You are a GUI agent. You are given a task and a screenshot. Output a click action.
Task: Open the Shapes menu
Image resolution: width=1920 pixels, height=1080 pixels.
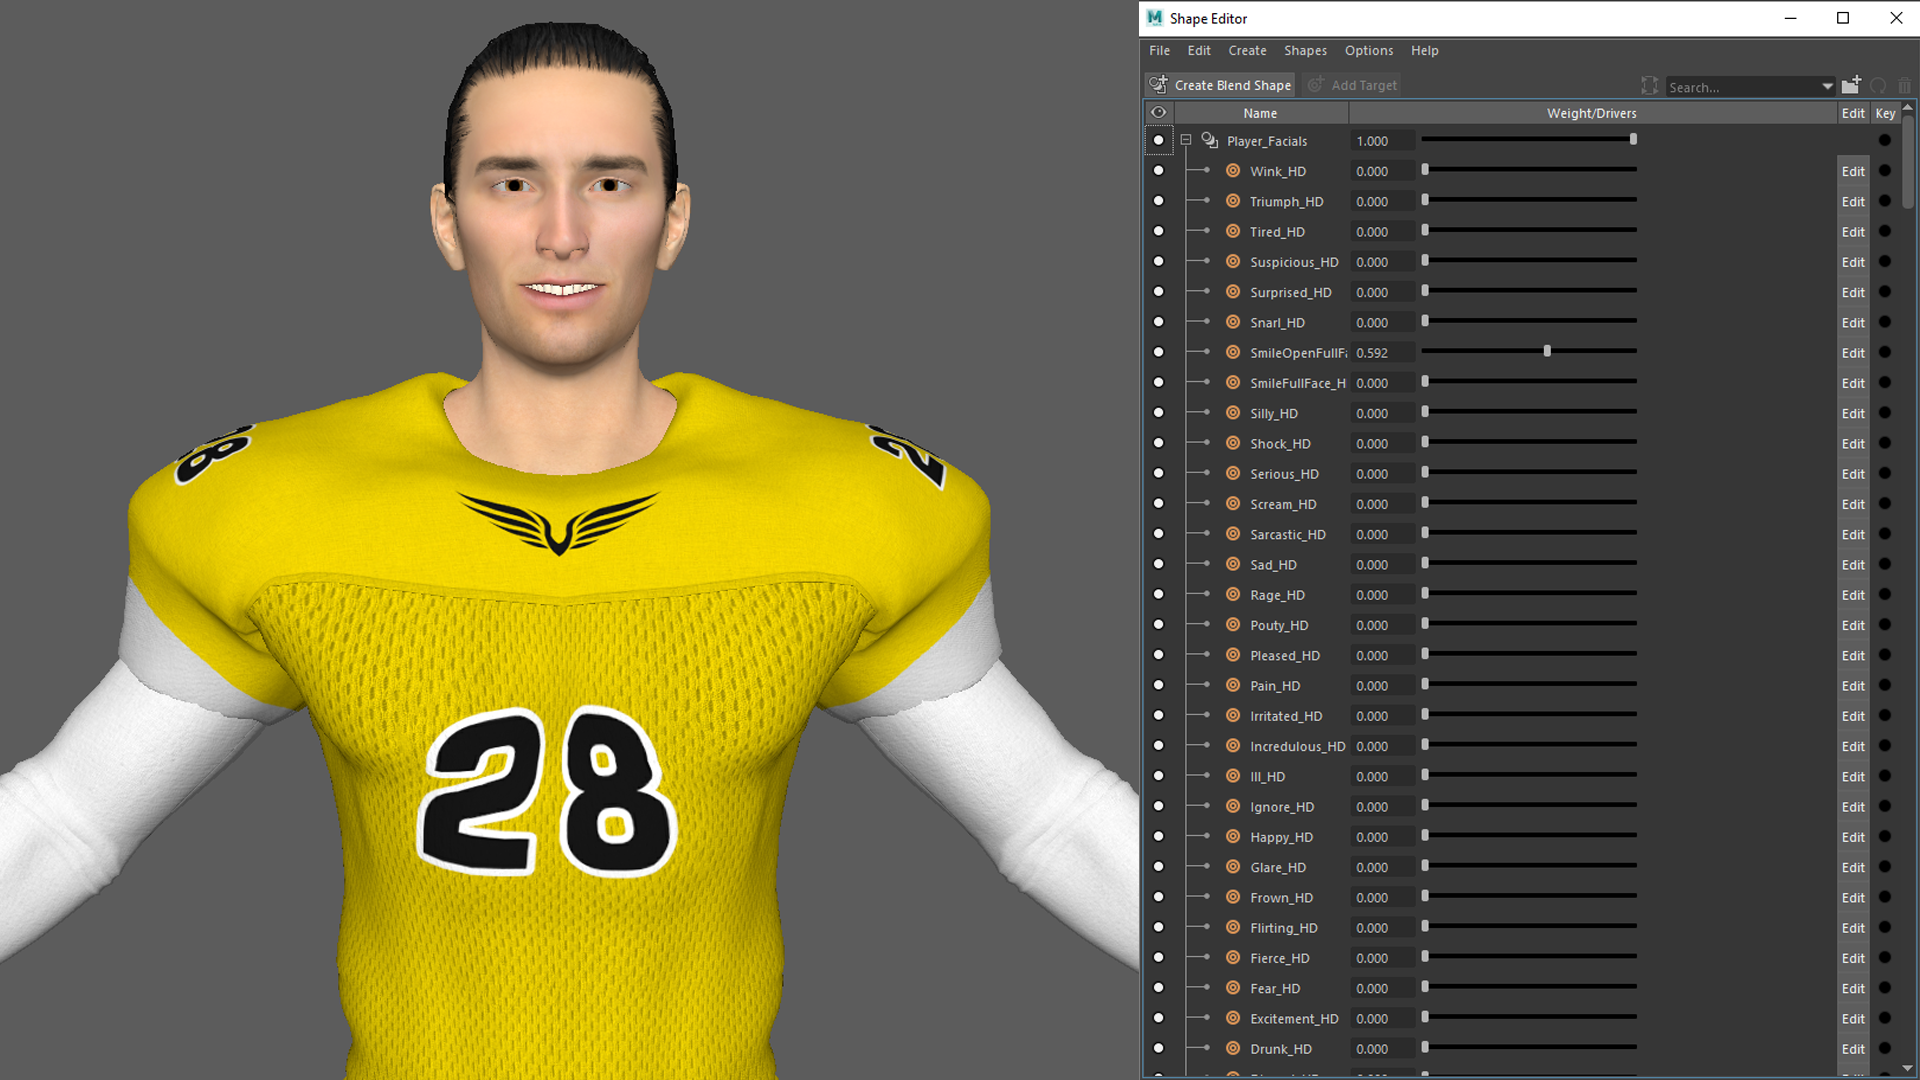point(1305,50)
